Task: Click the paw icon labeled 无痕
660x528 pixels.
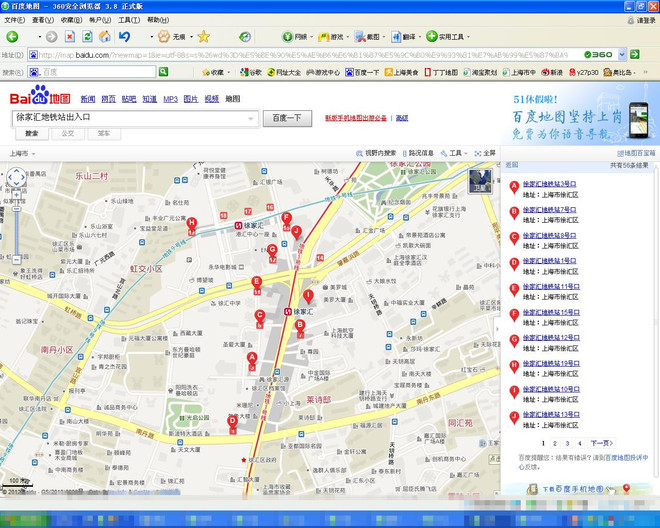Action: (x=164, y=37)
